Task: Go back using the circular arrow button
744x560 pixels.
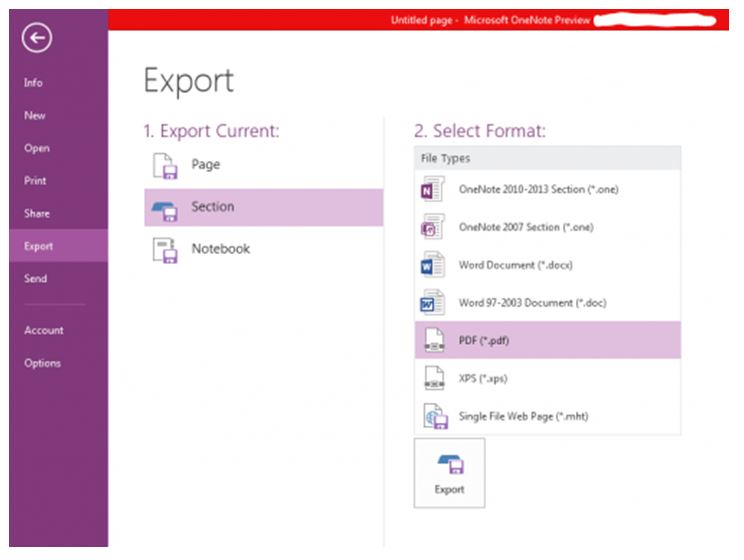Action: pyautogui.click(x=37, y=37)
